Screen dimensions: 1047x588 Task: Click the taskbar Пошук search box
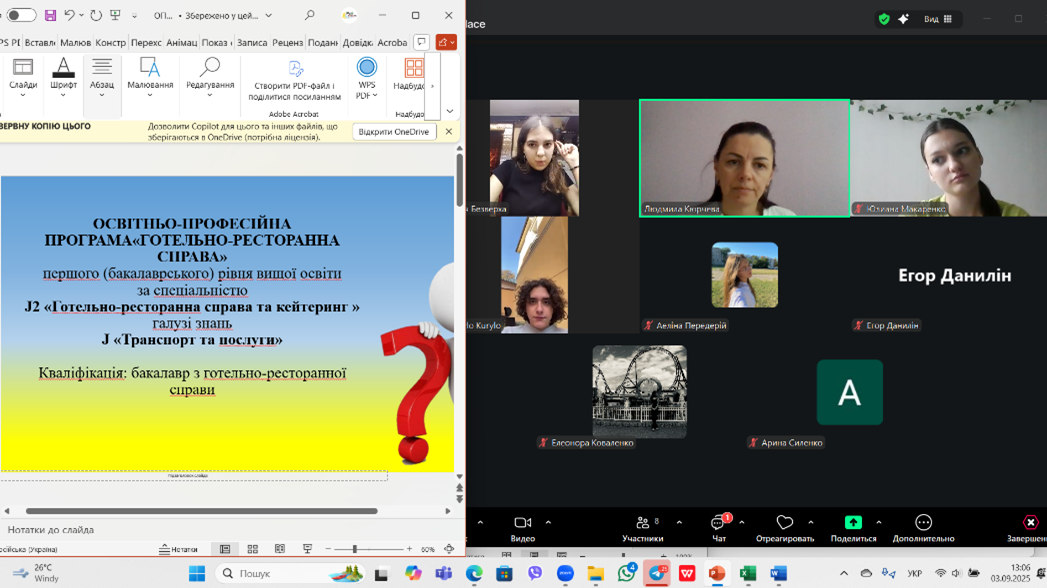[x=292, y=573]
